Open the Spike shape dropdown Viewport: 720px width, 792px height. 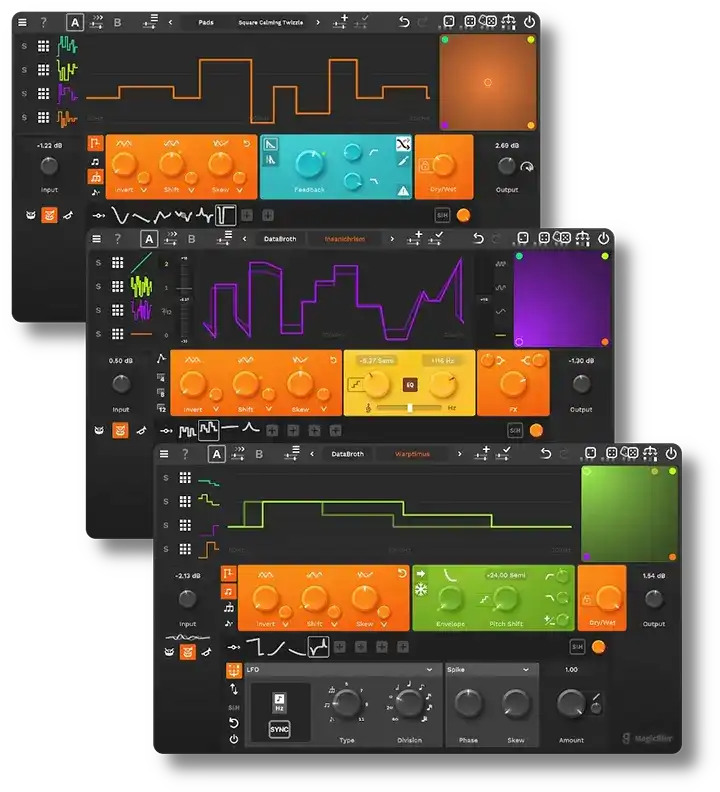tap(488, 670)
